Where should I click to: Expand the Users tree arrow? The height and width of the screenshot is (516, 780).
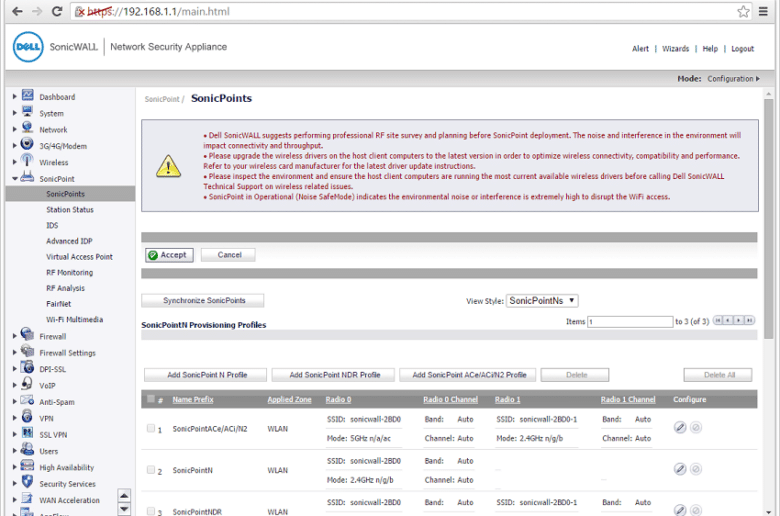[14, 451]
